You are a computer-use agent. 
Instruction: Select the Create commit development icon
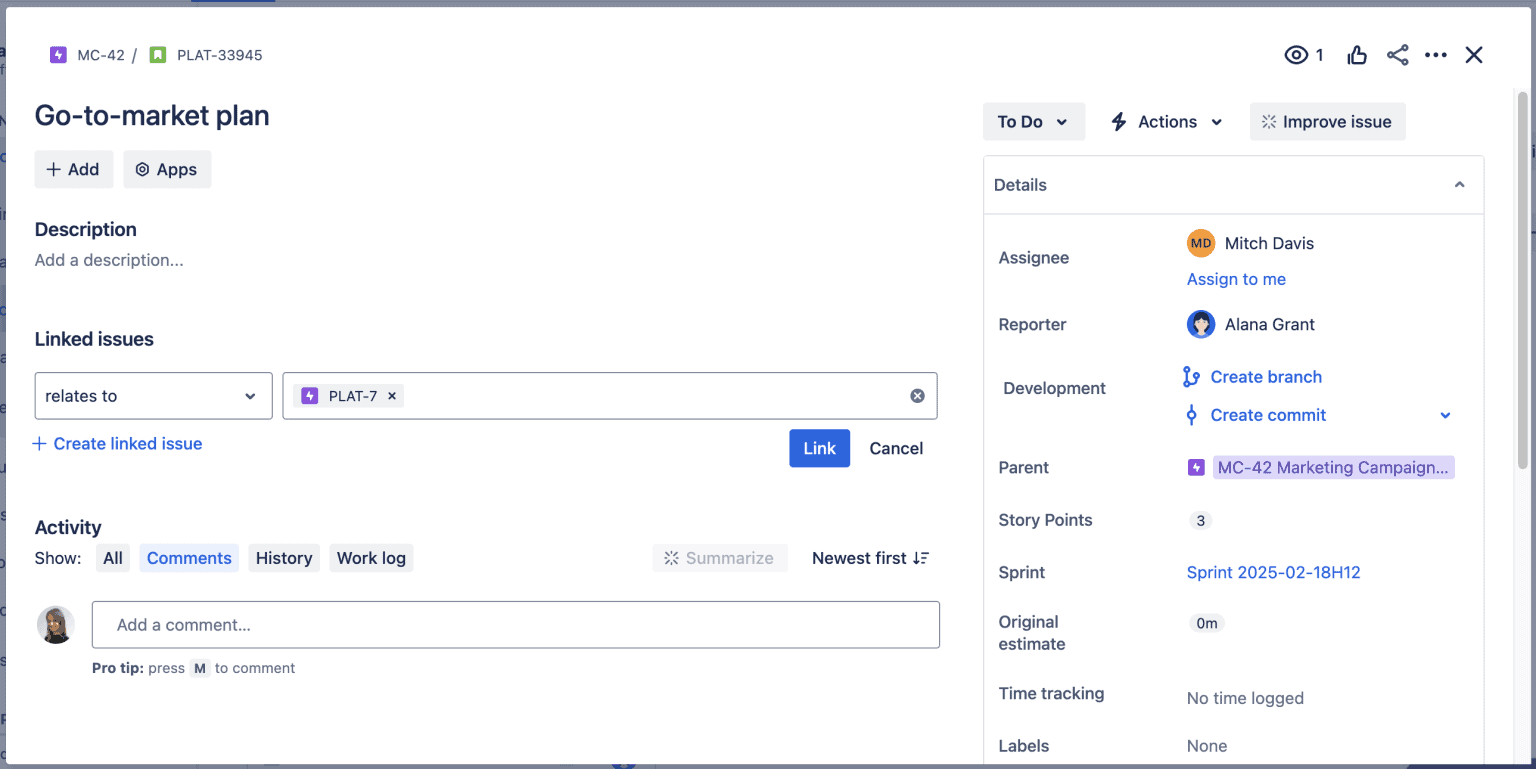[1192, 415]
